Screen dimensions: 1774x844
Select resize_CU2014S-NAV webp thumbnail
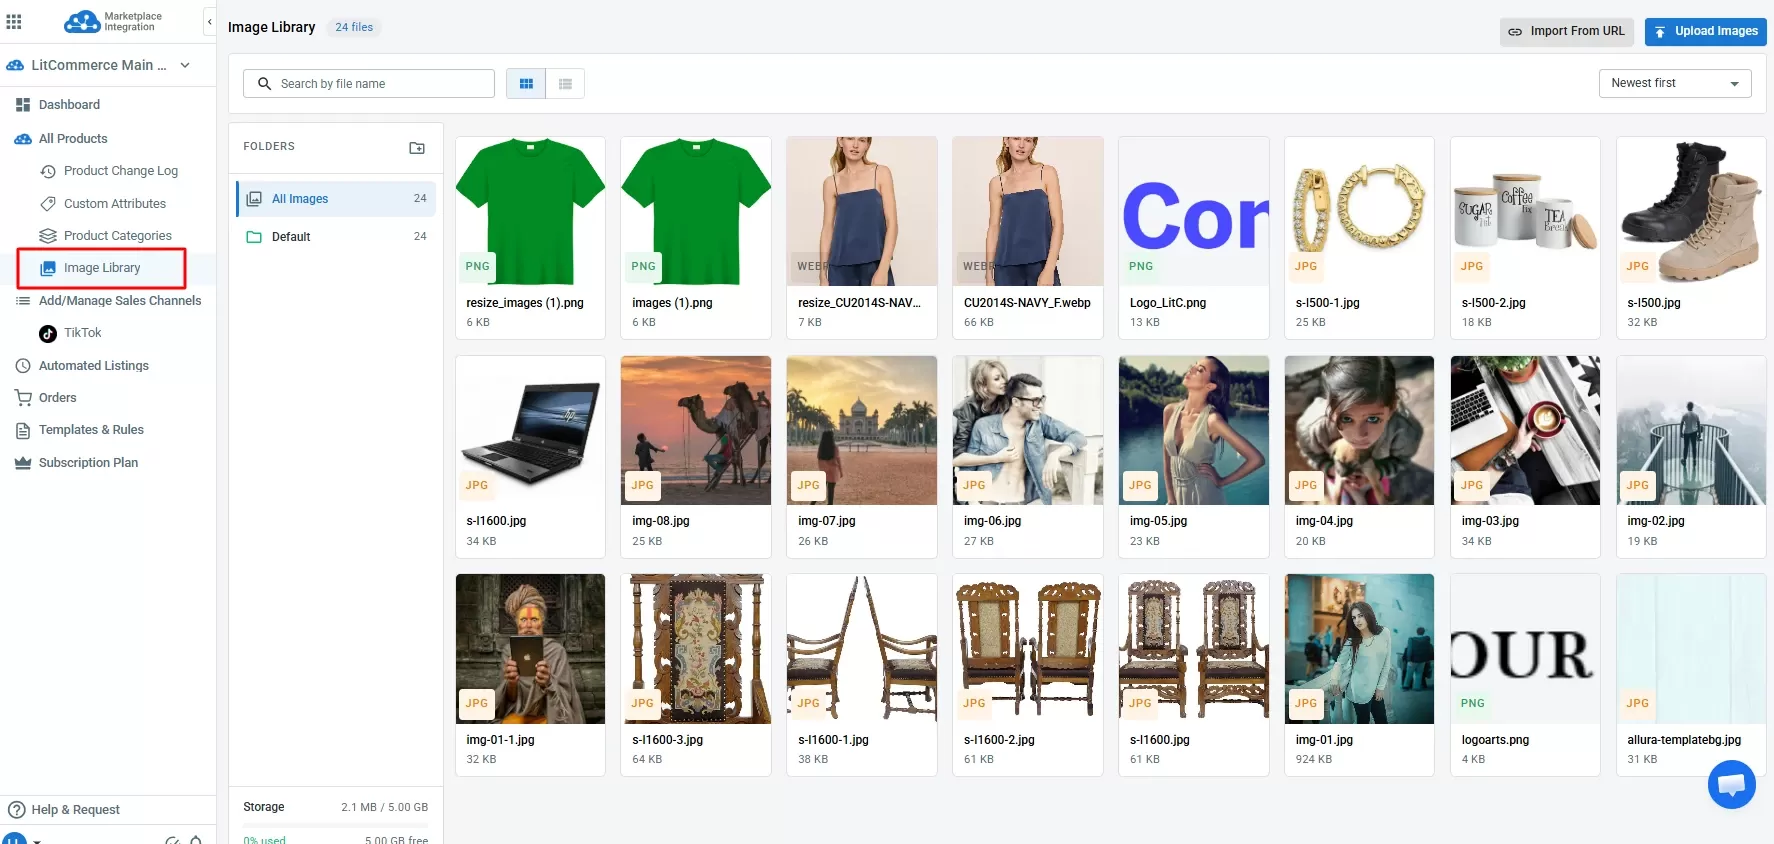pyautogui.click(x=862, y=211)
